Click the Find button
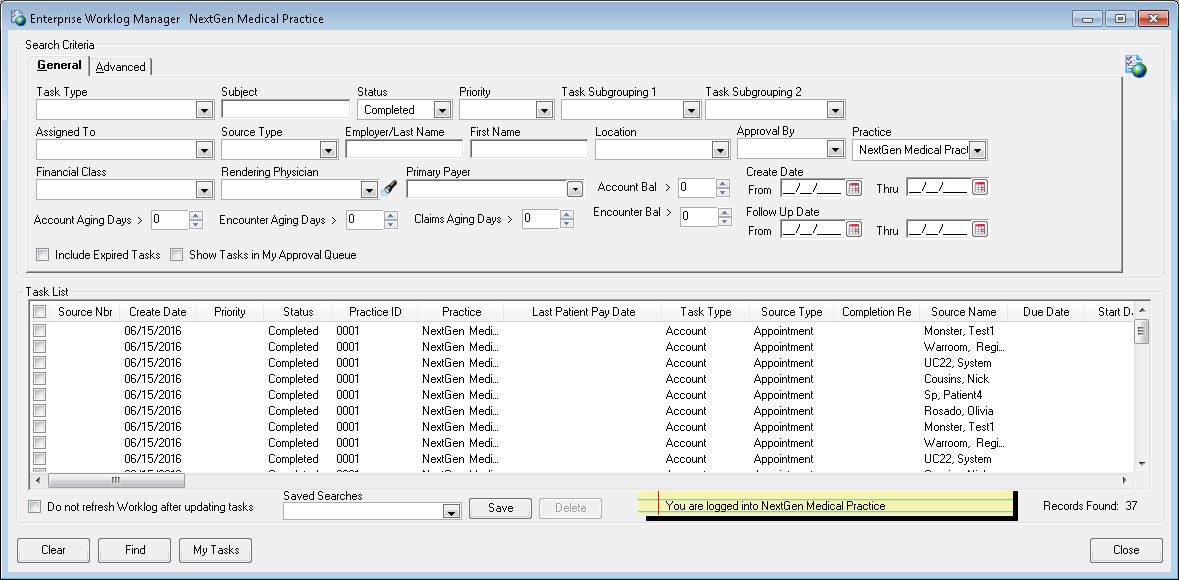The height and width of the screenshot is (580, 1179). click(135, 550)
